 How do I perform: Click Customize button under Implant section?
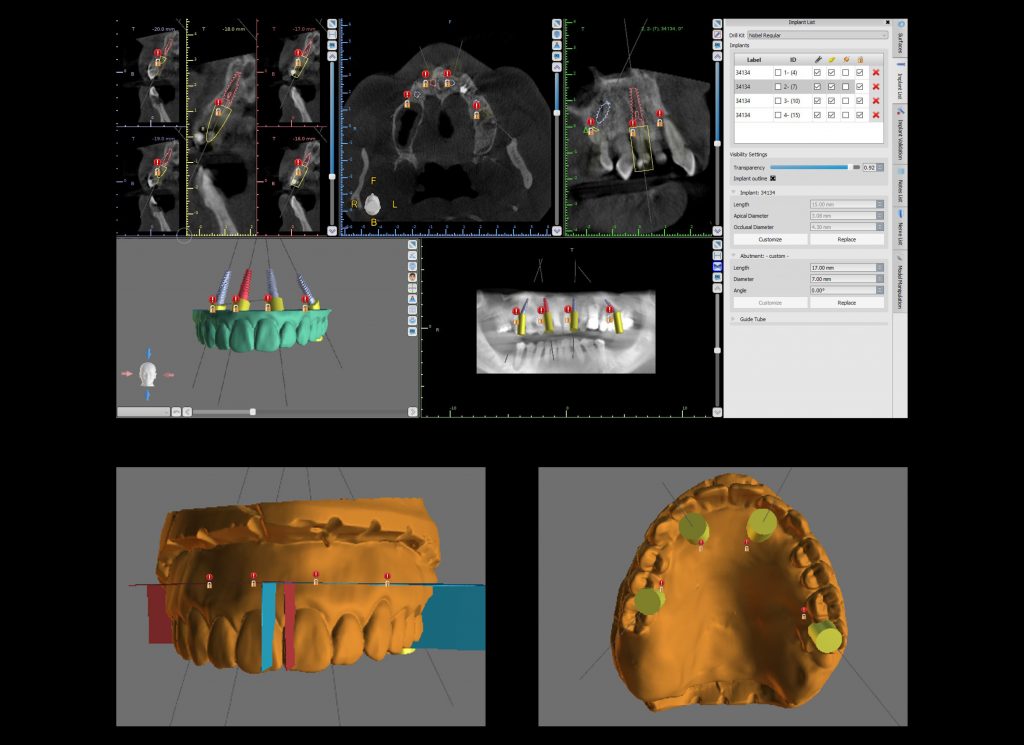coord(769,240)
